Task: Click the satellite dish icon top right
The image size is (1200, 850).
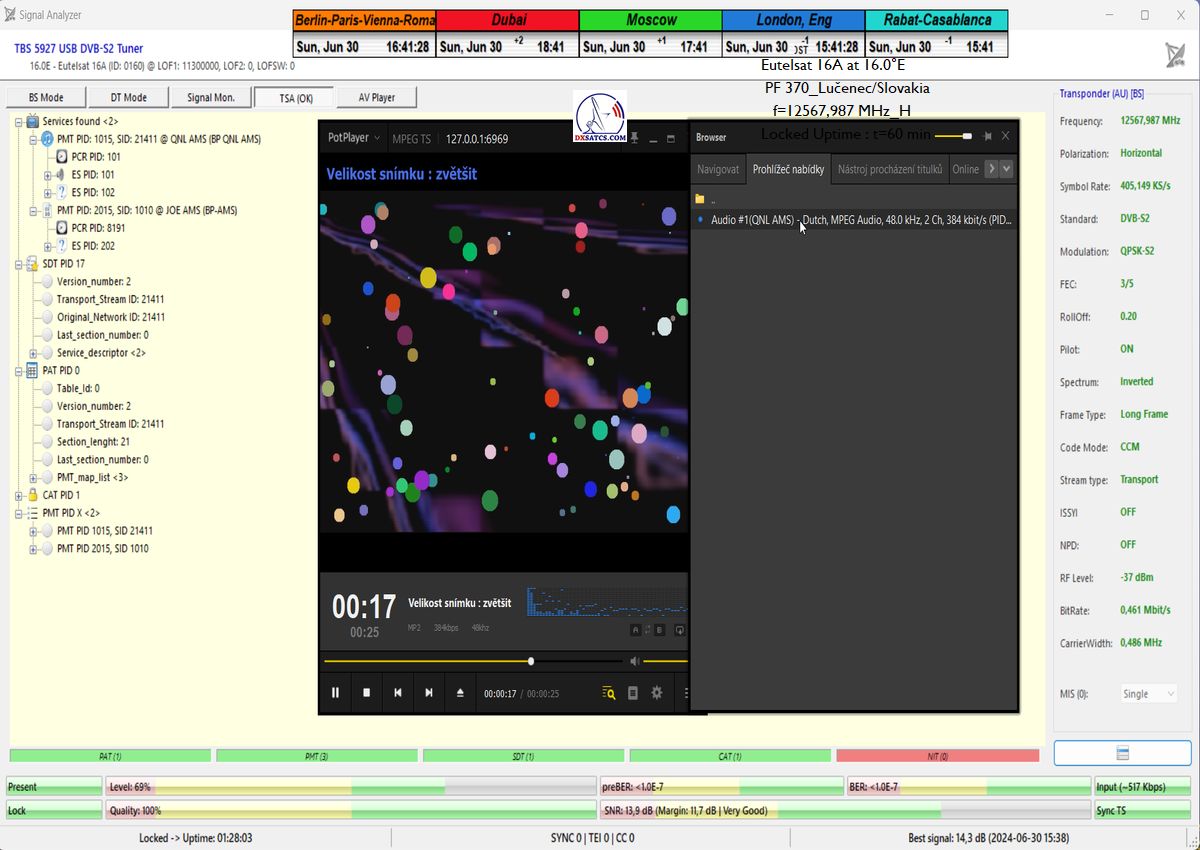Action: point(1175,55)
